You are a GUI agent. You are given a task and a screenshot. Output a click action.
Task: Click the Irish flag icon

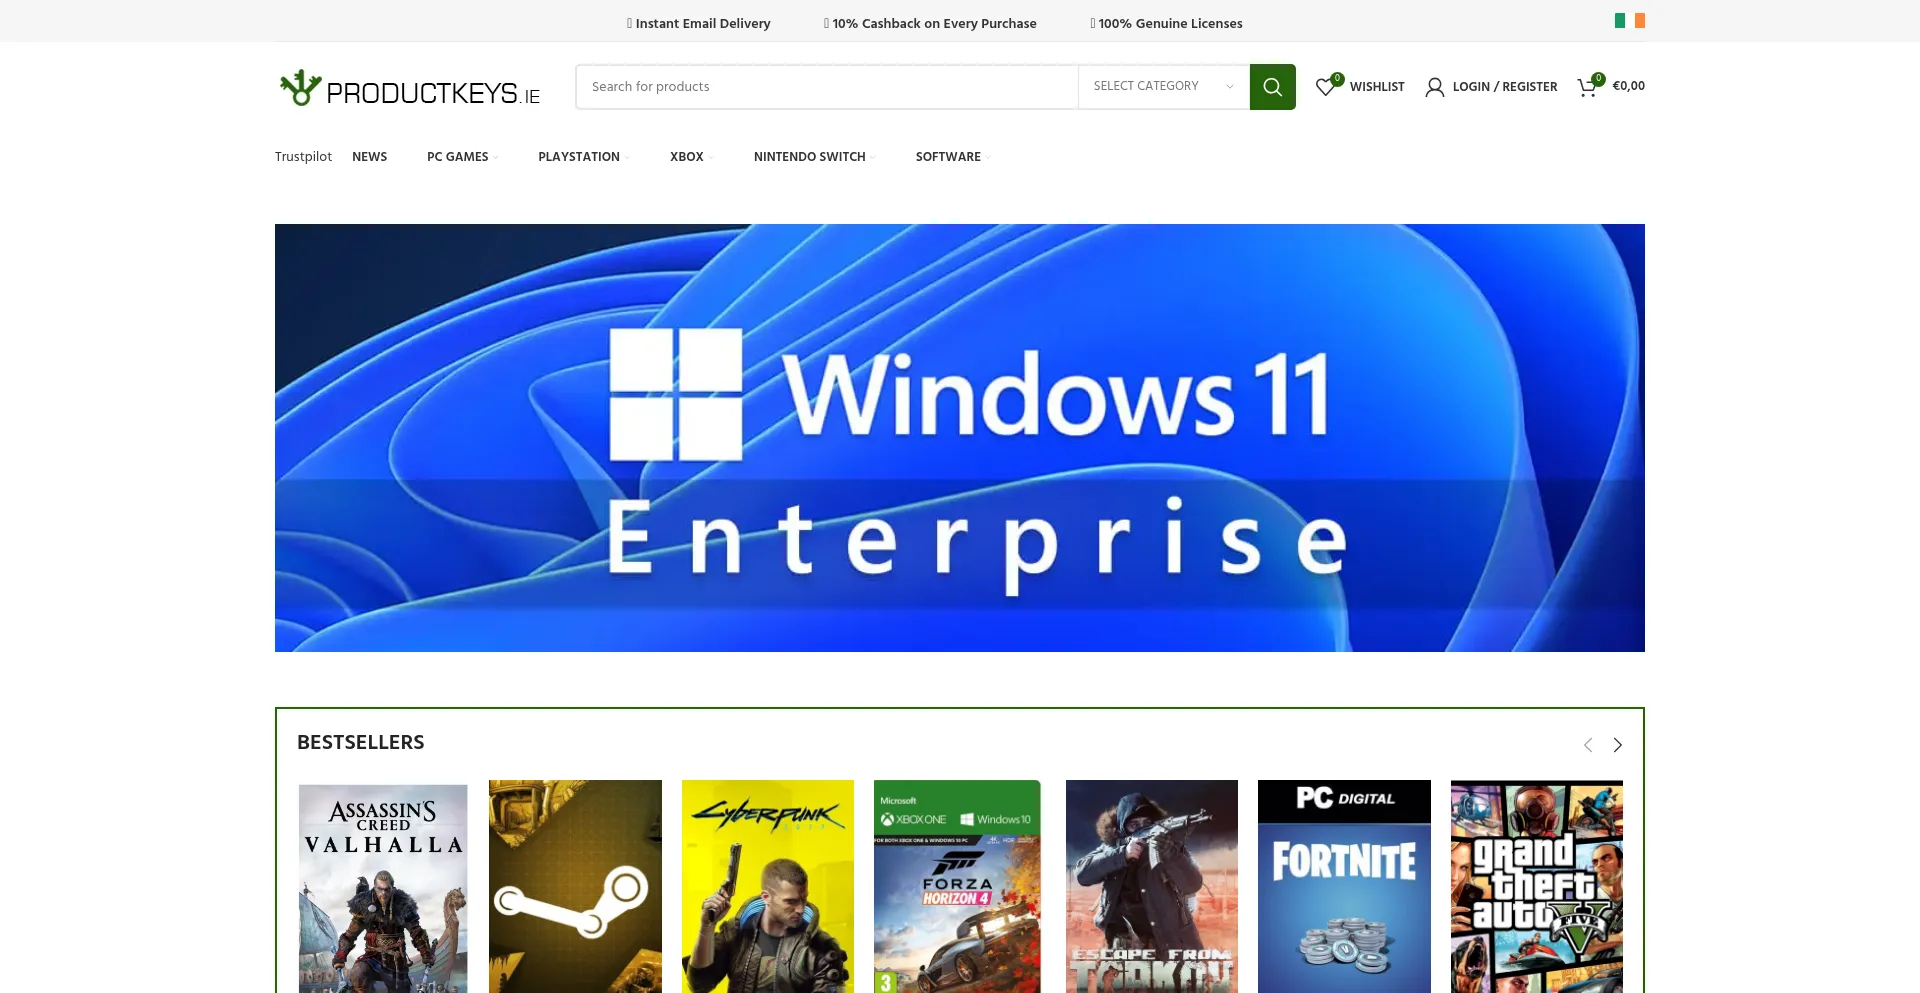(1629, 21)
